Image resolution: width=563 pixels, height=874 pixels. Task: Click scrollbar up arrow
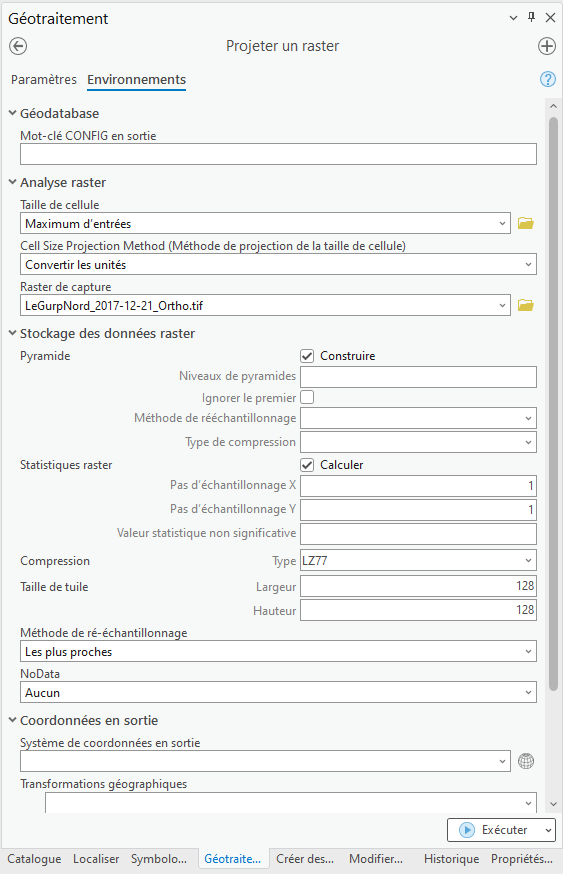[x=553, y=106]
